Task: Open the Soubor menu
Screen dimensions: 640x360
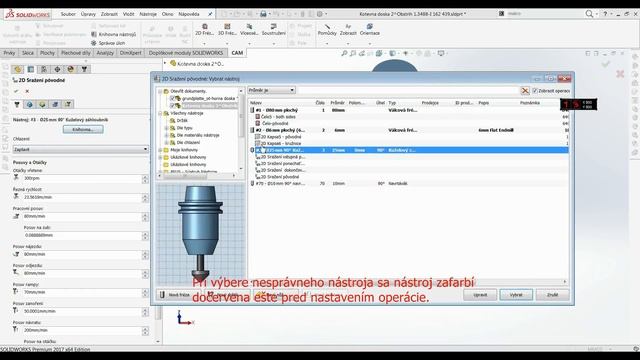Action: click(68, 14)
